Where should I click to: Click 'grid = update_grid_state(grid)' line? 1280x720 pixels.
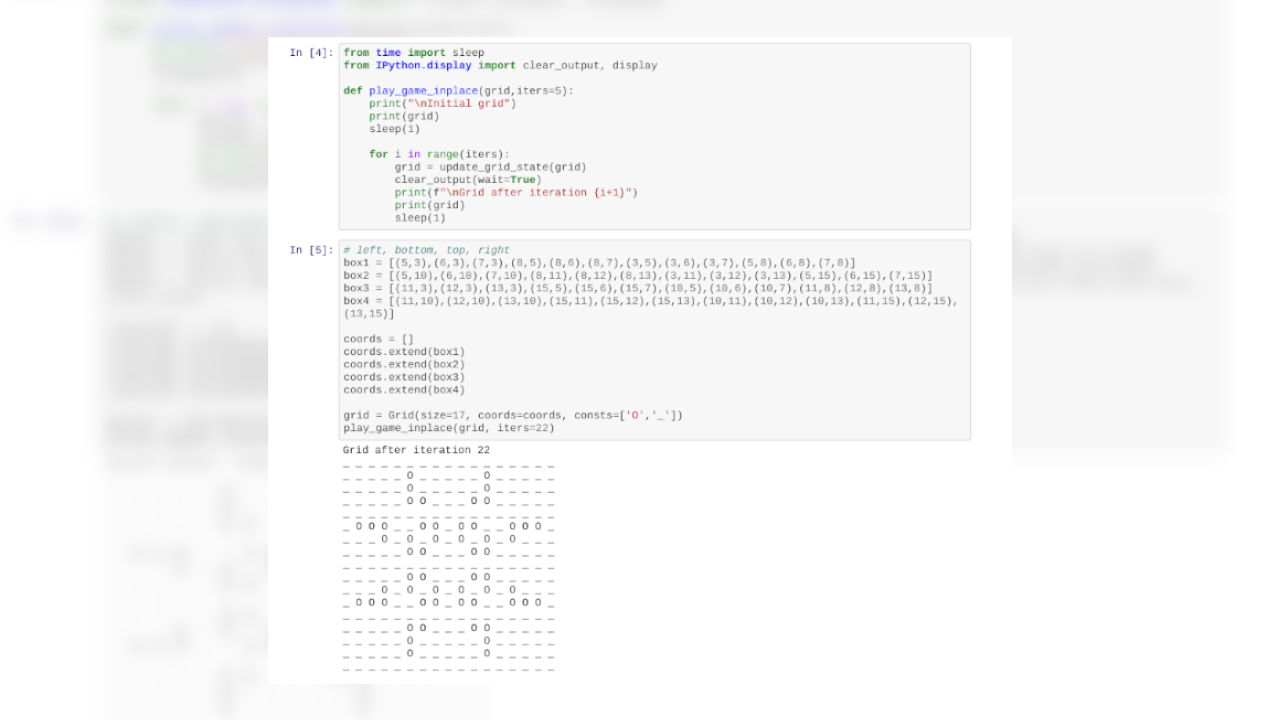(x=490, y=167)
